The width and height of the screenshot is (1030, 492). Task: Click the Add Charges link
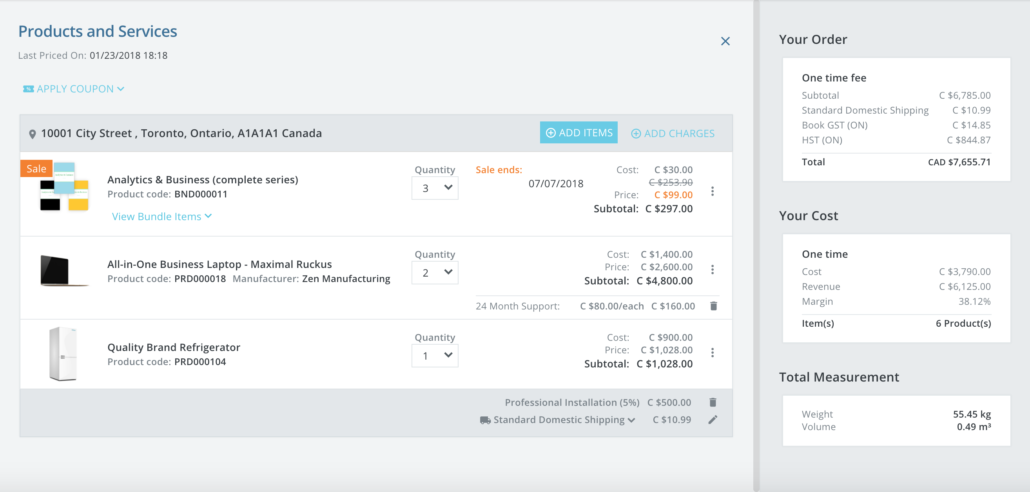tap(672, 133)
